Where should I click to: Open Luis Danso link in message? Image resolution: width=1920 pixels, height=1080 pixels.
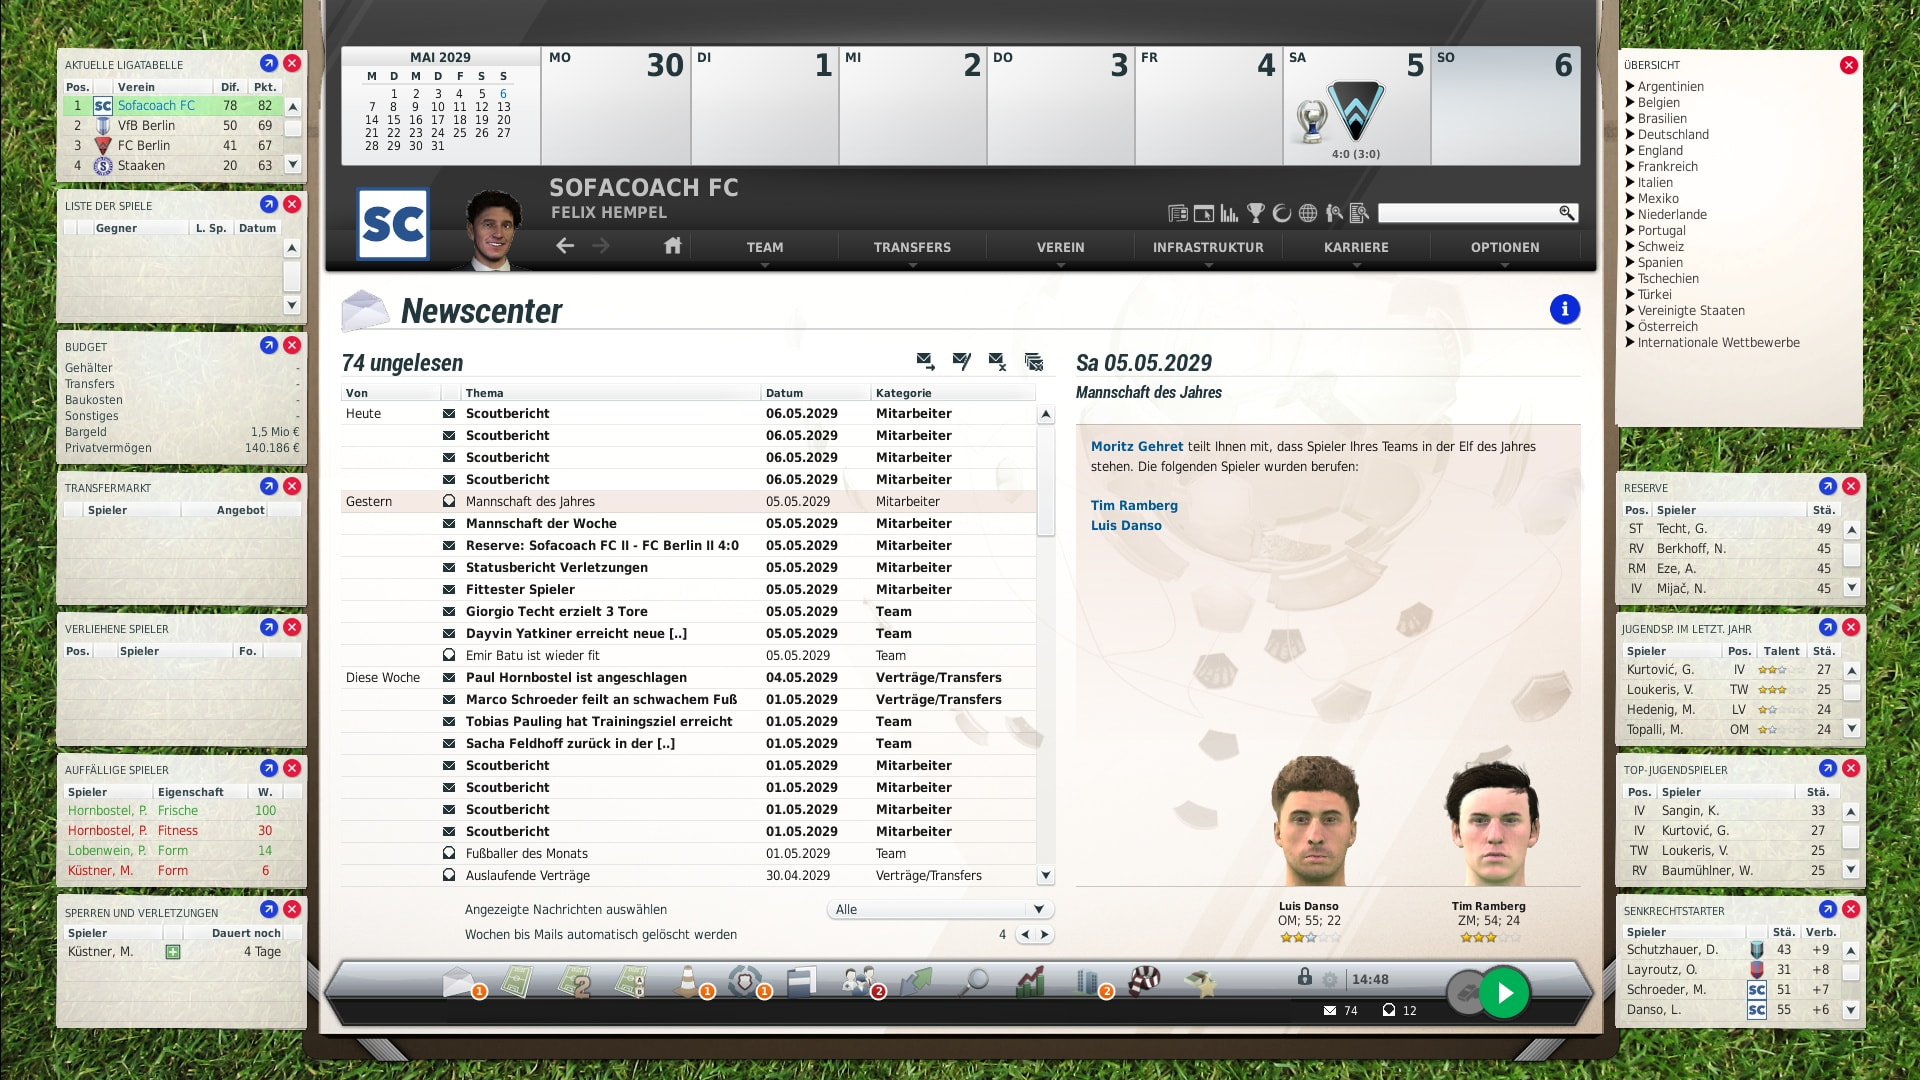1126,526
